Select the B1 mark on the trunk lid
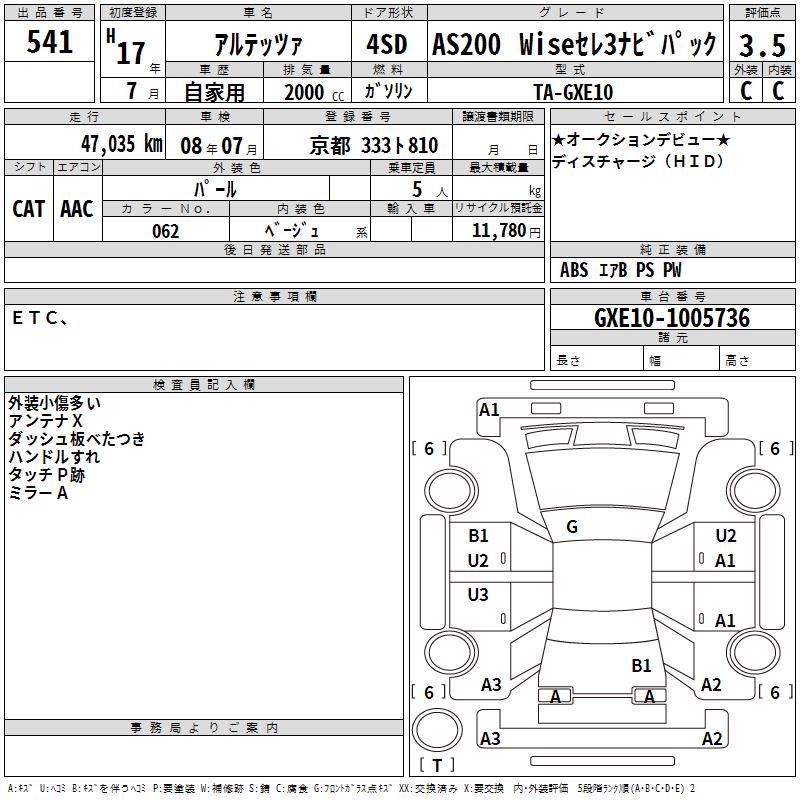The height and width of the screenshot is (800, 800). 641,666
